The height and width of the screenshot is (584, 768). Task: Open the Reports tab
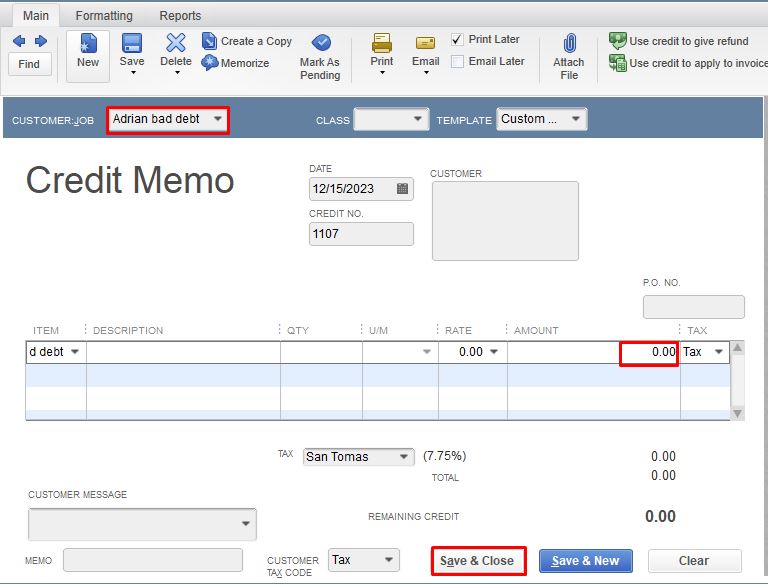(x=180, y=16)
